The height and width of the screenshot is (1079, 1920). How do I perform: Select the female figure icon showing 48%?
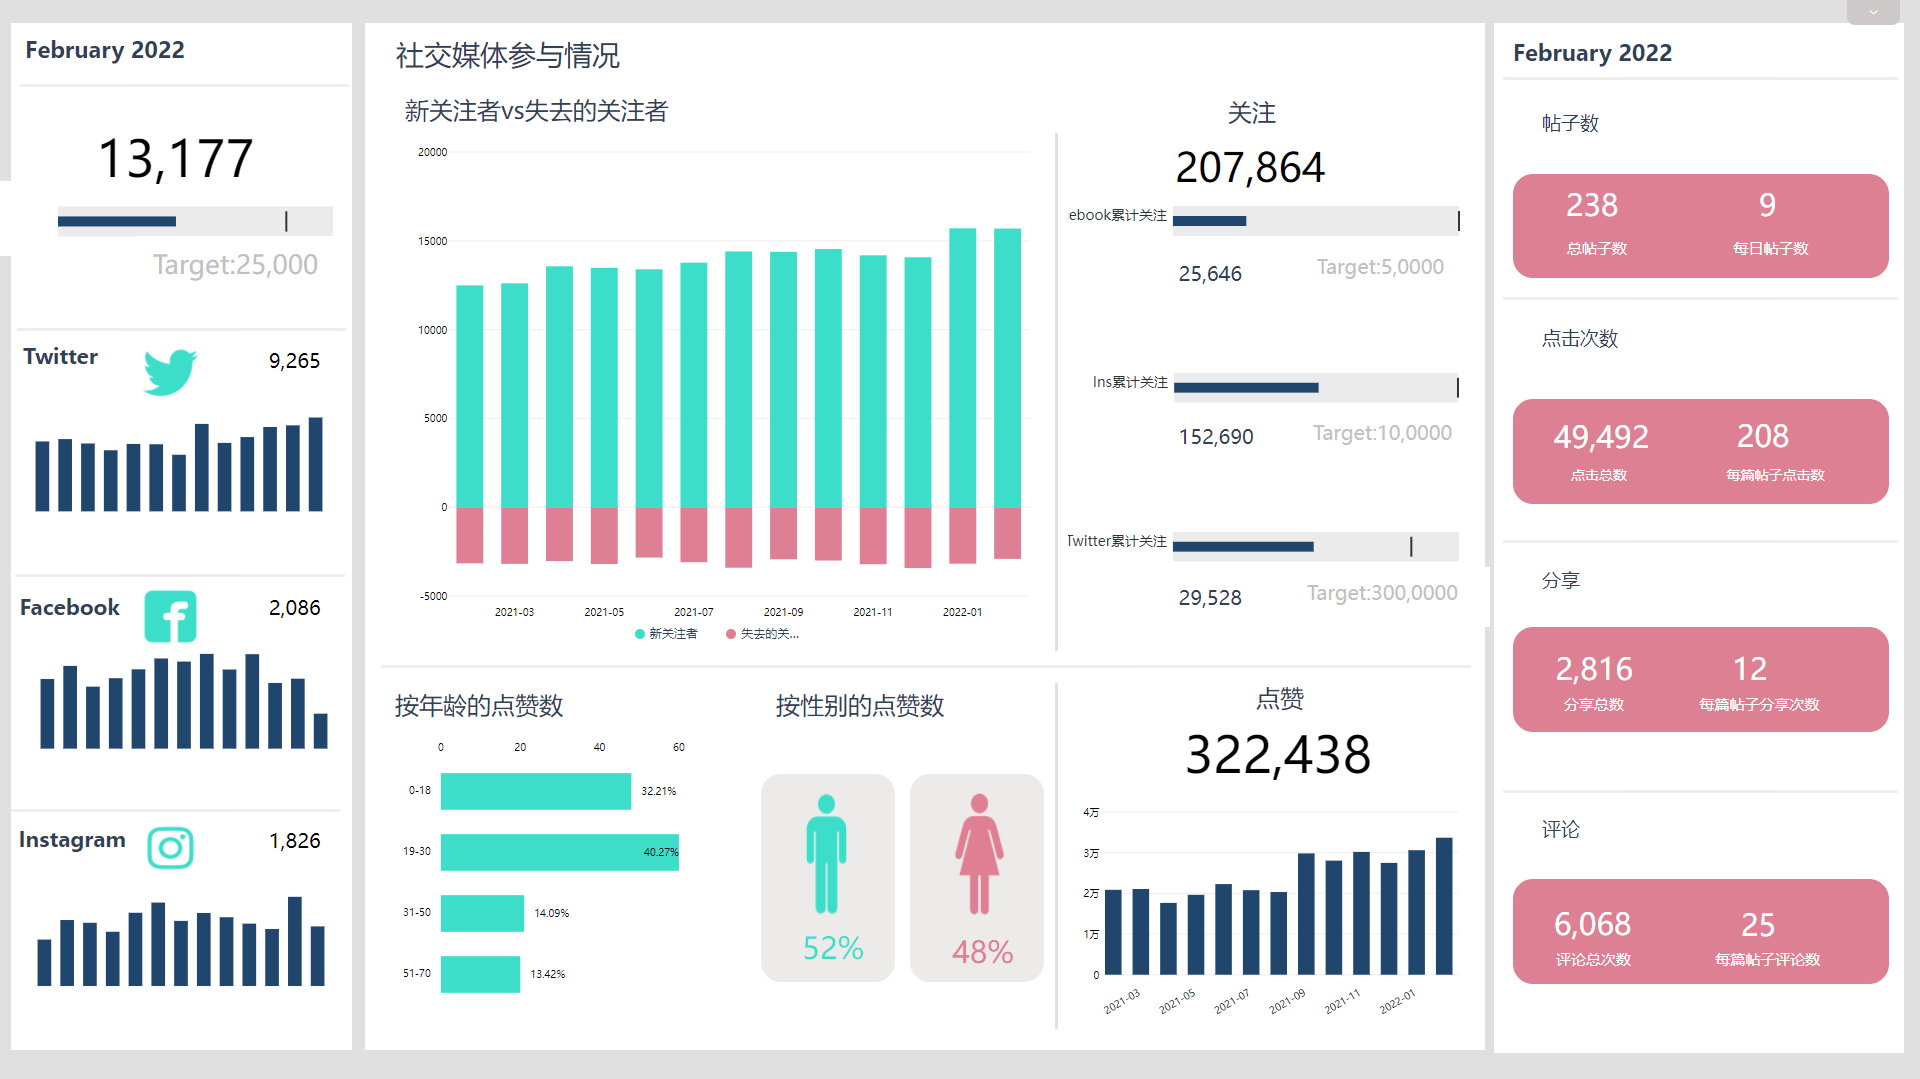click(x=978, y=855)
